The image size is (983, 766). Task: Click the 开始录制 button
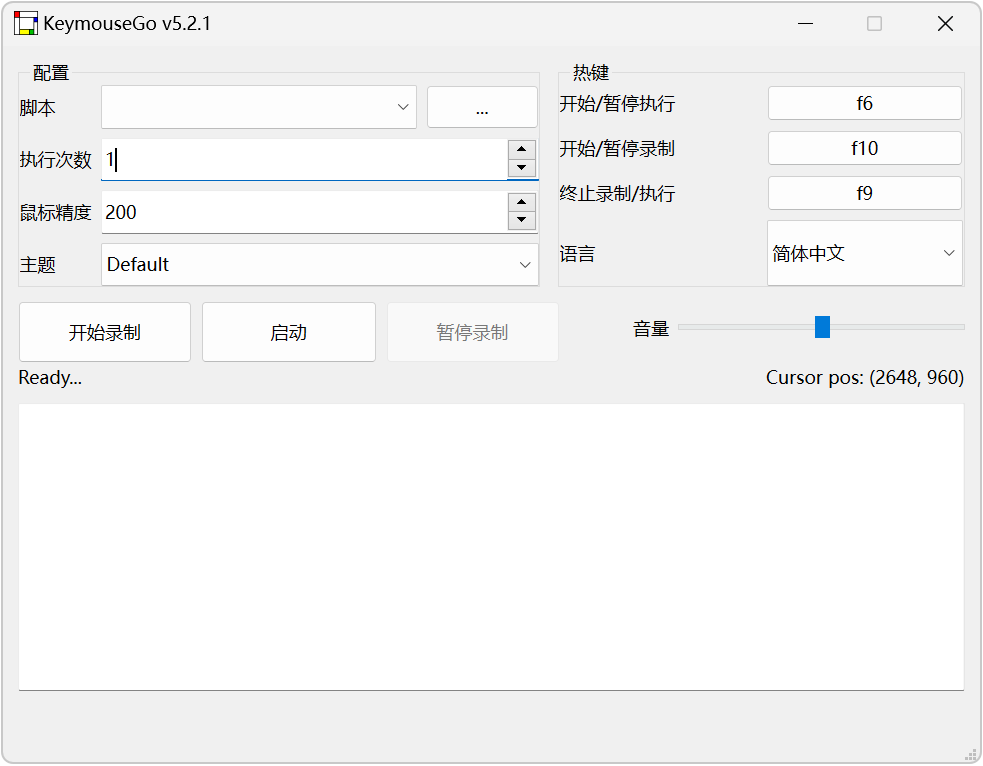pyautogui.click(x=105, y=332)
